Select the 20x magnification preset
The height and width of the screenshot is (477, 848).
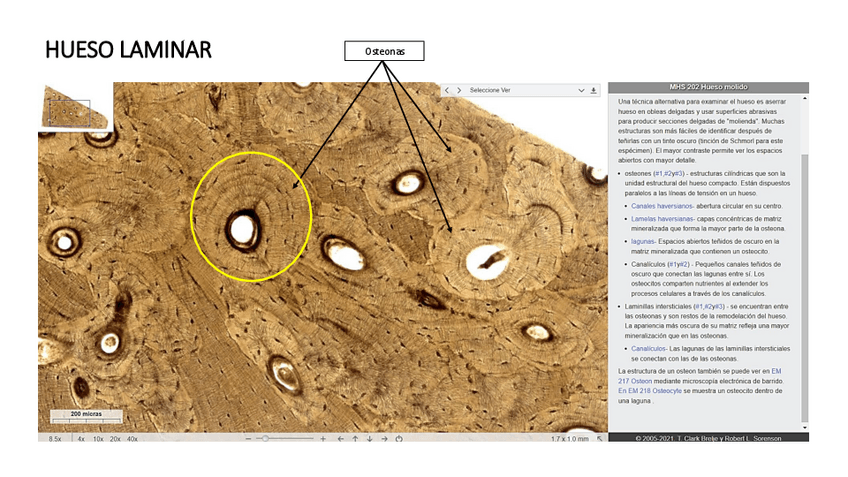click(115, 438)
